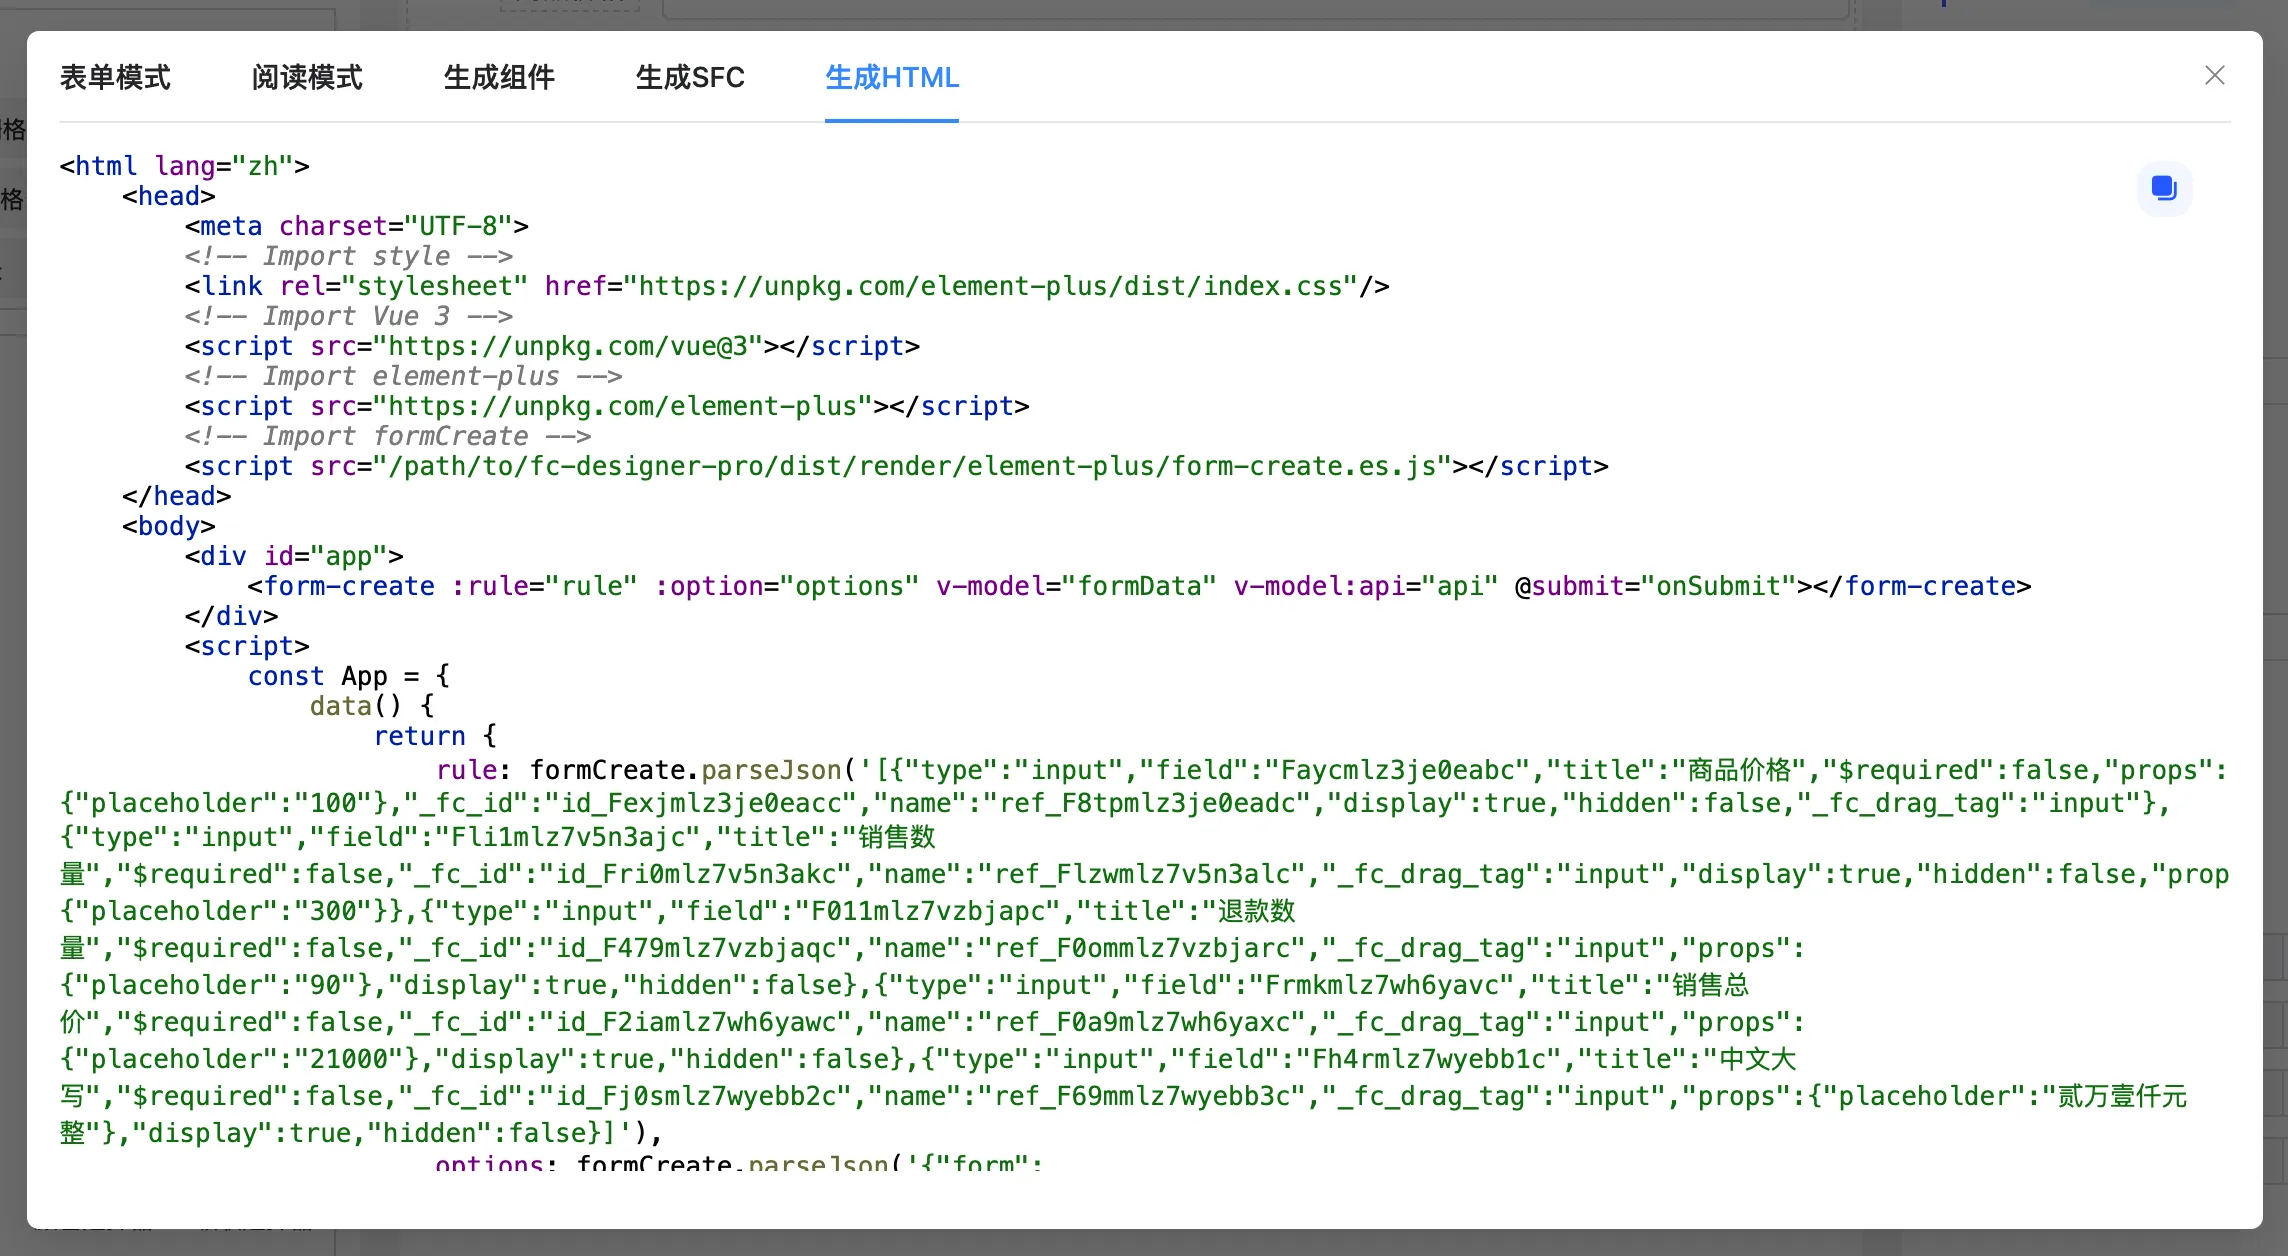Switch to the 阅读模式 tab
Viewport: 2288px width, 1256px height.
coord(307,78)
